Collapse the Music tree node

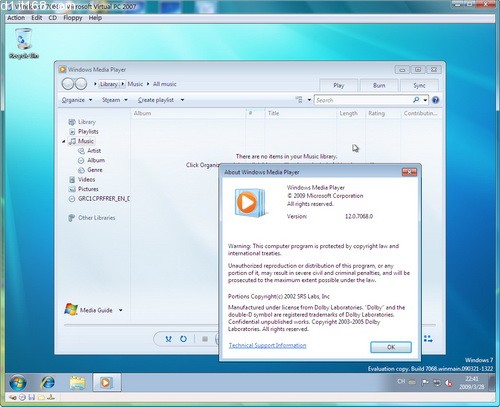pyautogui.click(x=64, y=142)
